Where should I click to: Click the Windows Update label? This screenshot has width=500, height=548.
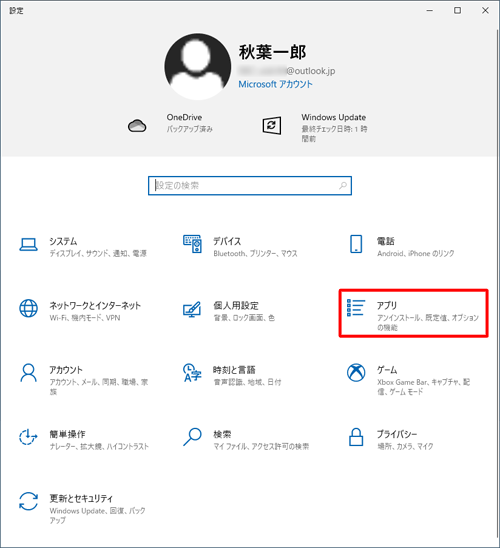pos(334,117)
